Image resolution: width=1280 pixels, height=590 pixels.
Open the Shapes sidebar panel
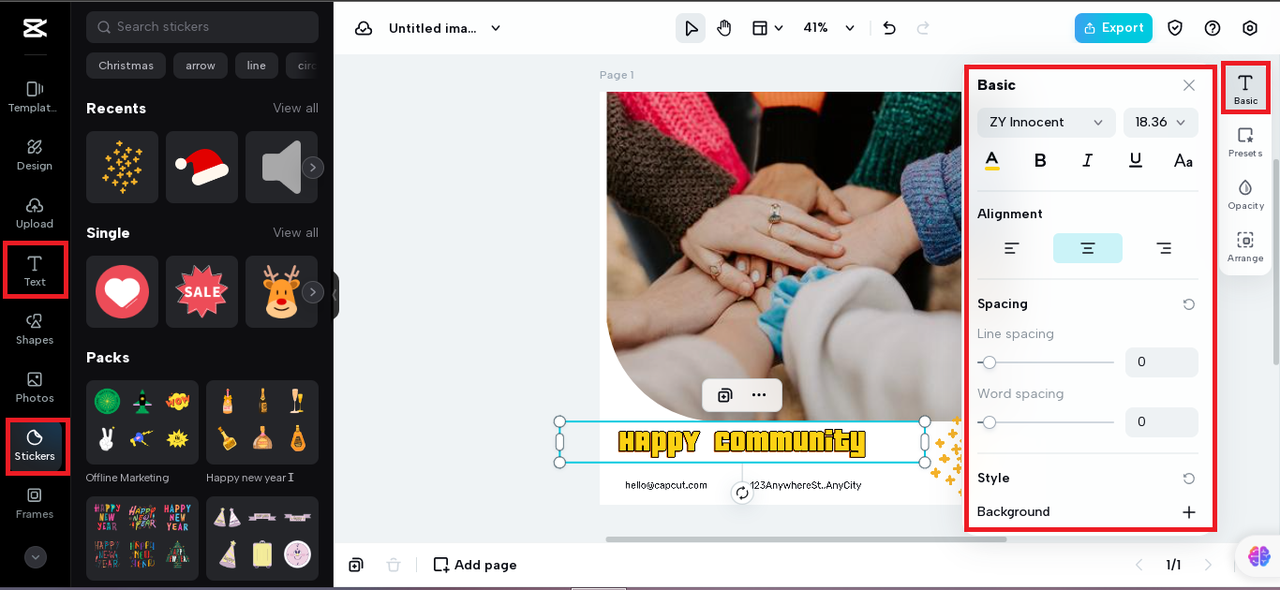pos(34,329)
